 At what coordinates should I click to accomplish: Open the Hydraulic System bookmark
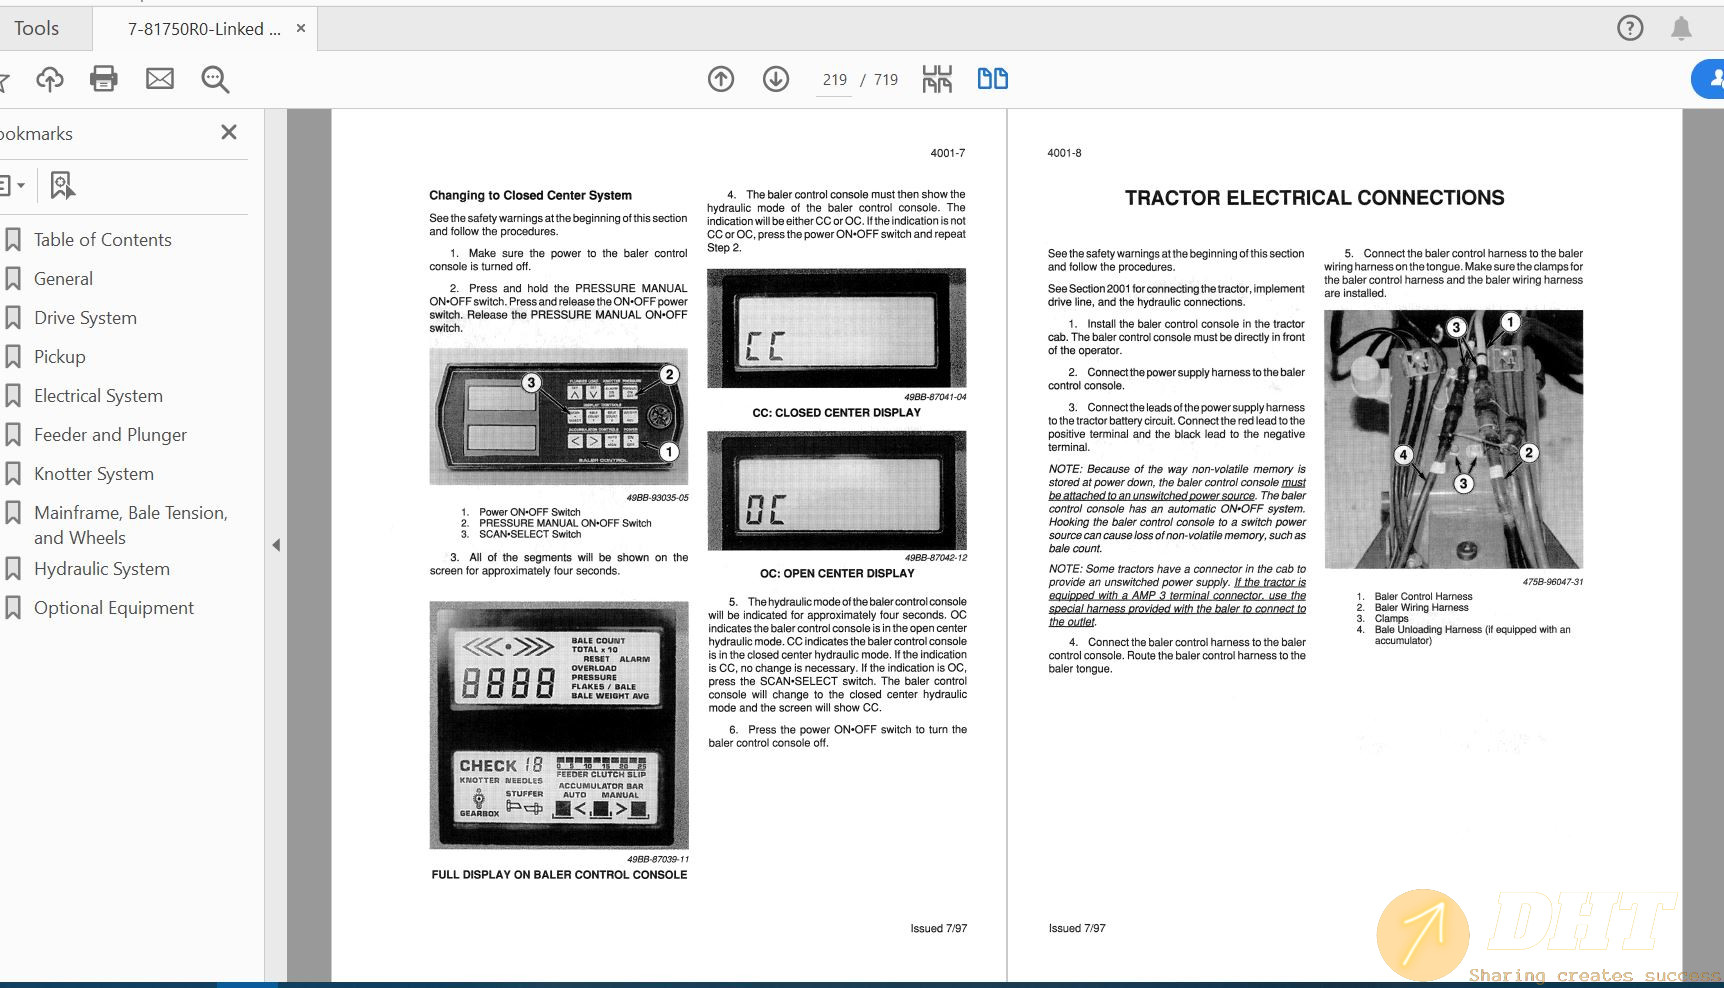click(x=102, y=569)
